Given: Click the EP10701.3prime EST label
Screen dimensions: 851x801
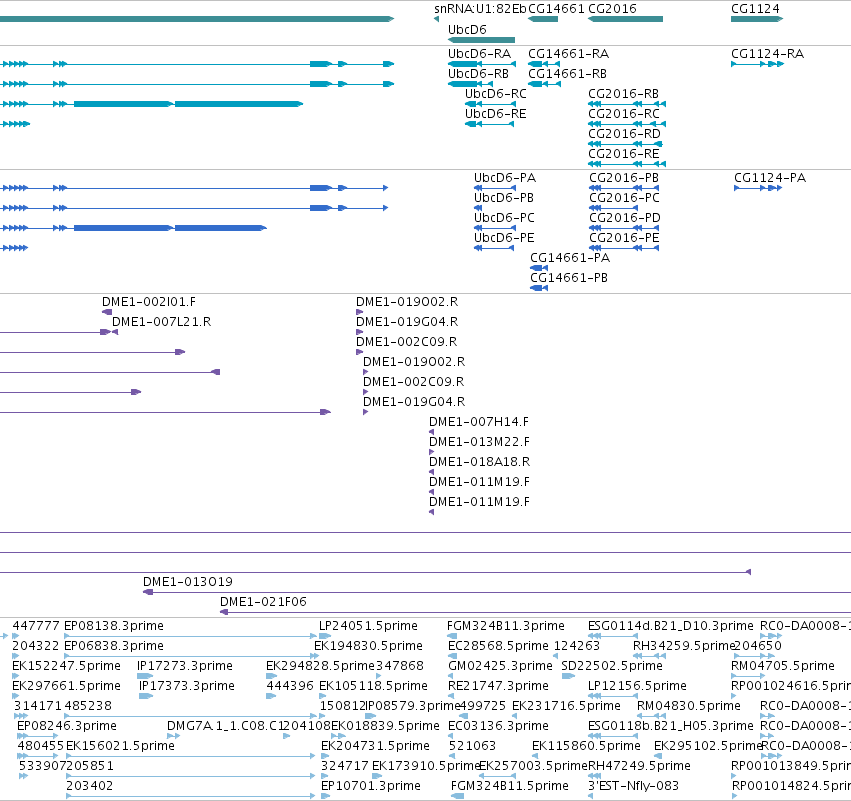Looking at the screenshot, I should 371,786.
